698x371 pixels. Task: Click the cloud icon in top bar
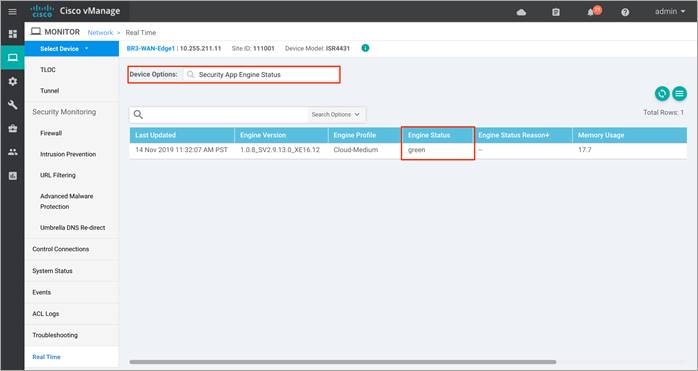pyautogui.click(x=521, y=12)
